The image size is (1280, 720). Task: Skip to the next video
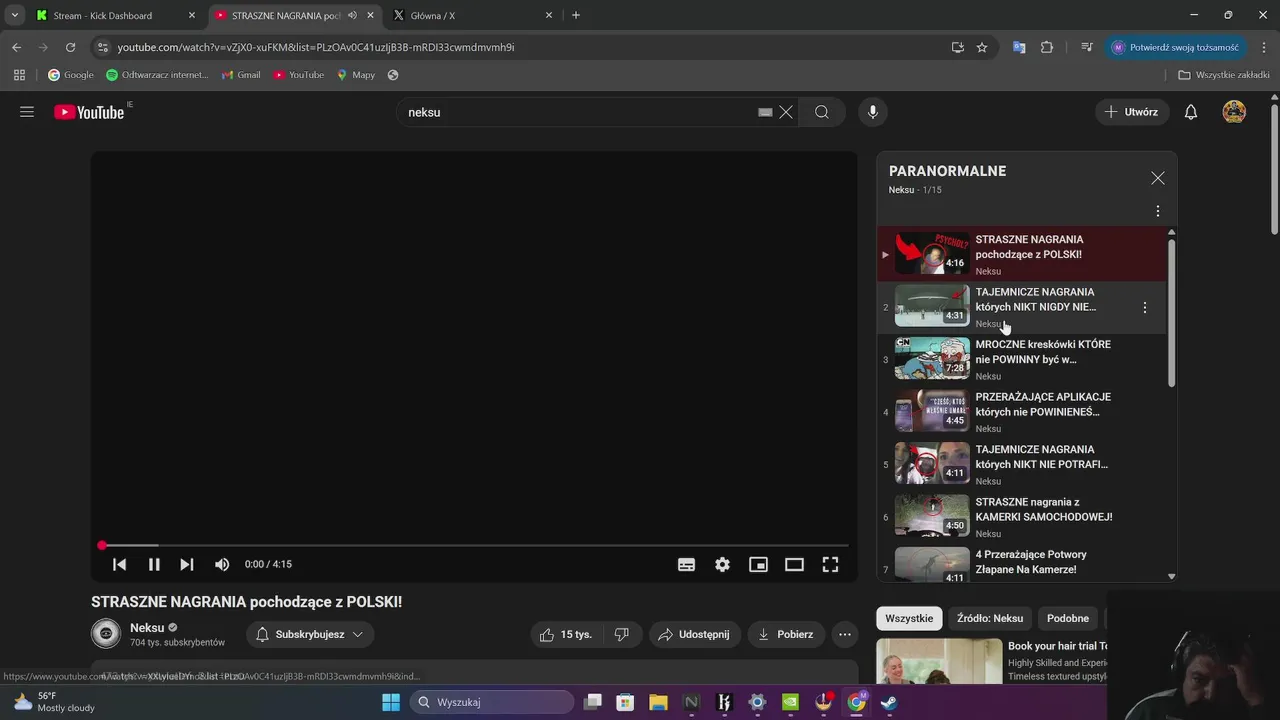pos(187,564)
